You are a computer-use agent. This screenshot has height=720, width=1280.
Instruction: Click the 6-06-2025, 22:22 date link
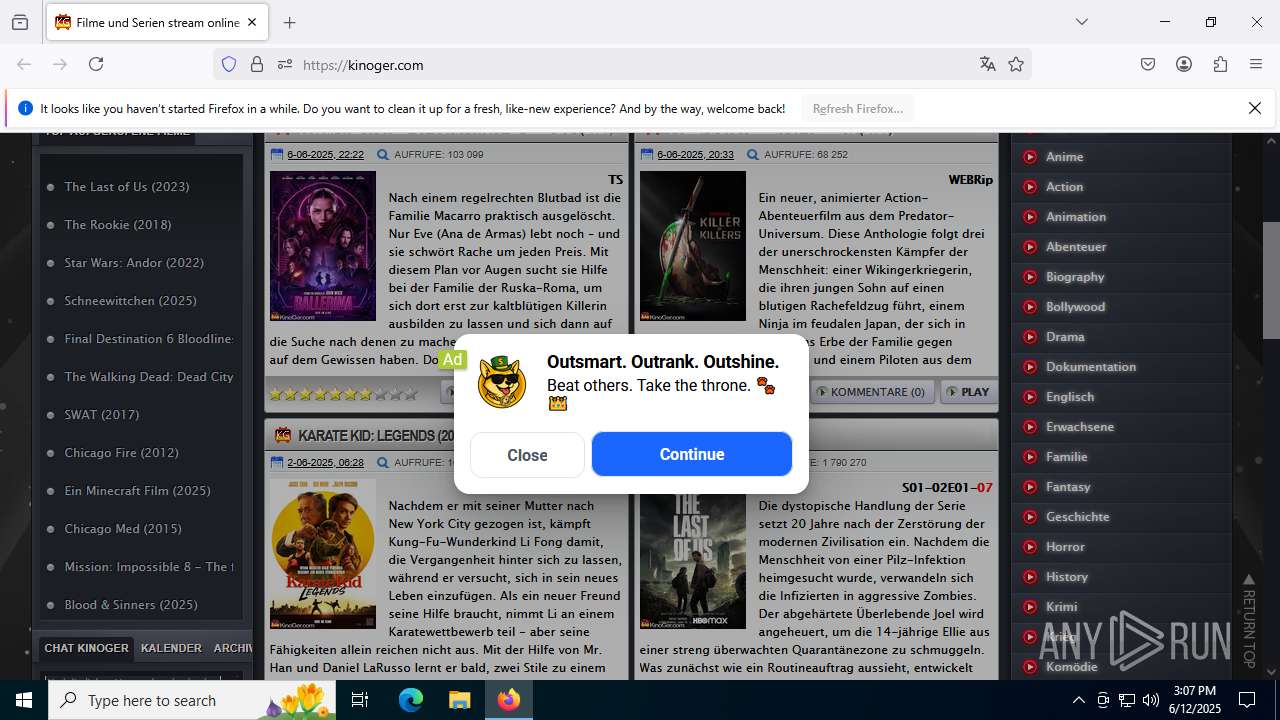[x=325, y=154]
